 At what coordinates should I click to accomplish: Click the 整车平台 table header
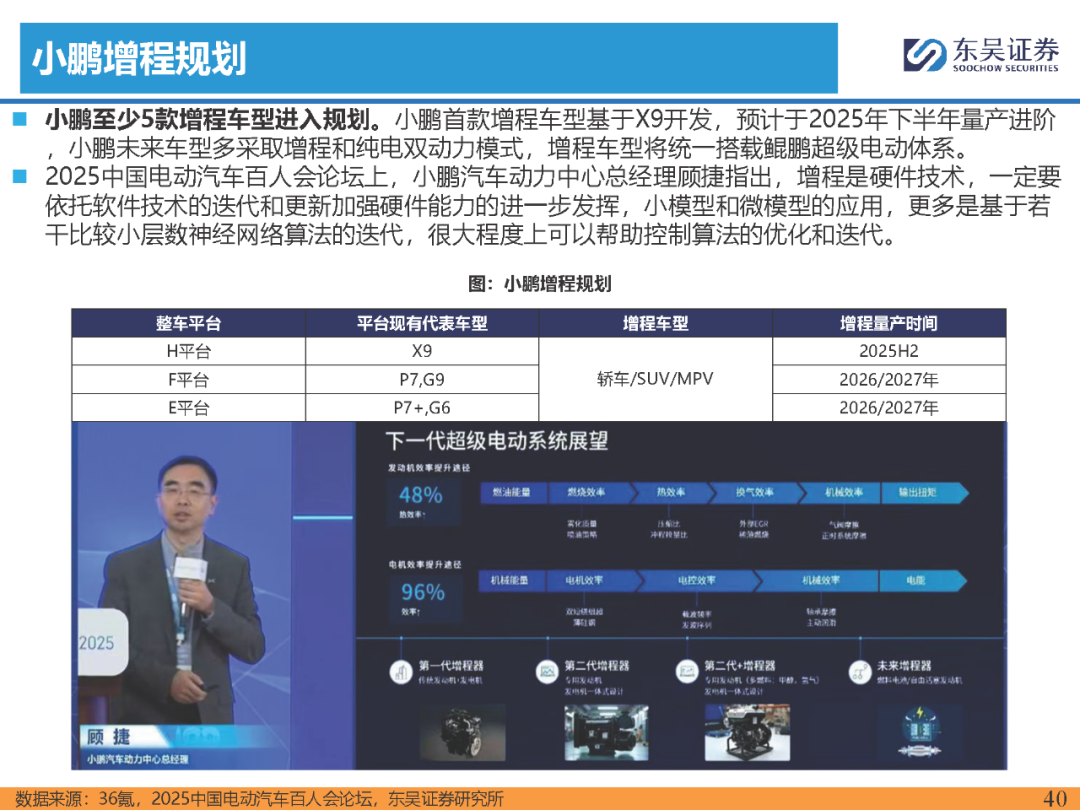(188, 323)
